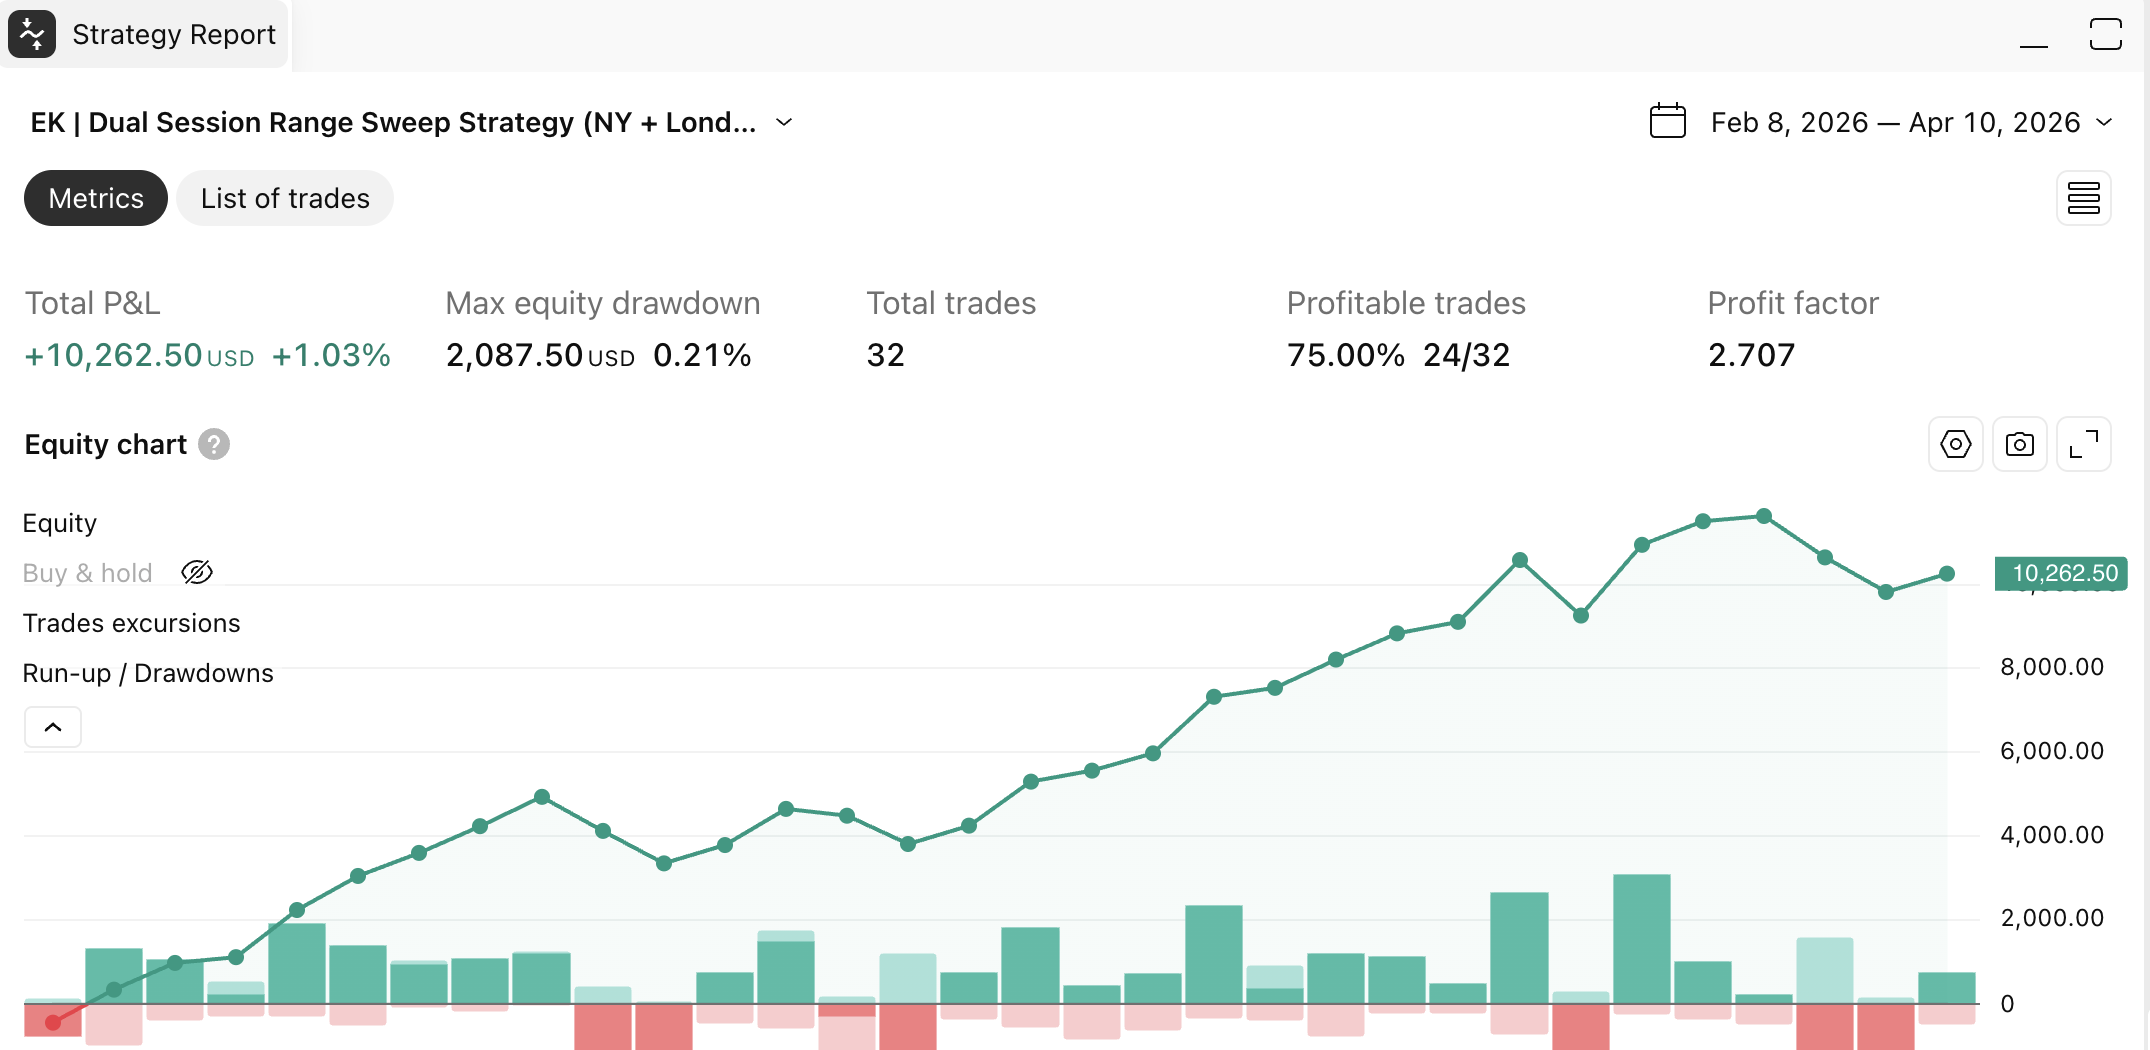This screenshot has width=2150, height=1050.
Task: Take a snapshot with the camera icon
Action: coord(2019,444)
